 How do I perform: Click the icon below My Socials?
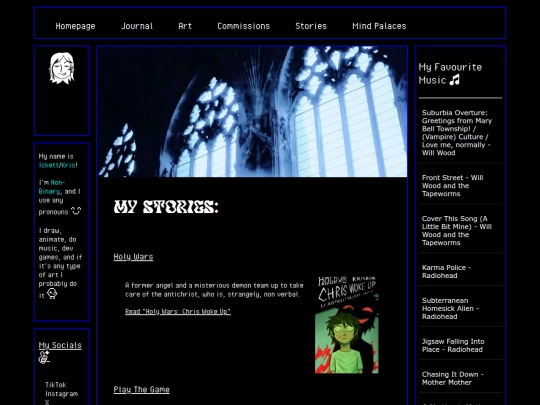(x=44, y=357)
